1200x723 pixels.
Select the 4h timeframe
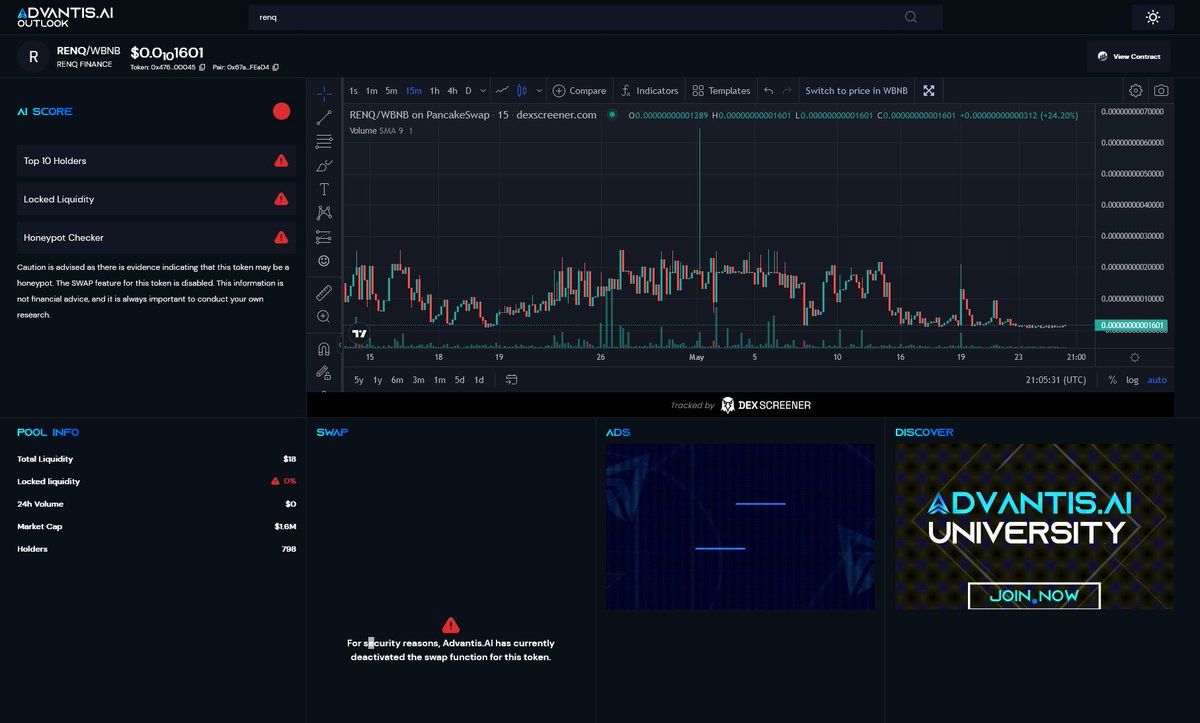[x=452, y=90]
